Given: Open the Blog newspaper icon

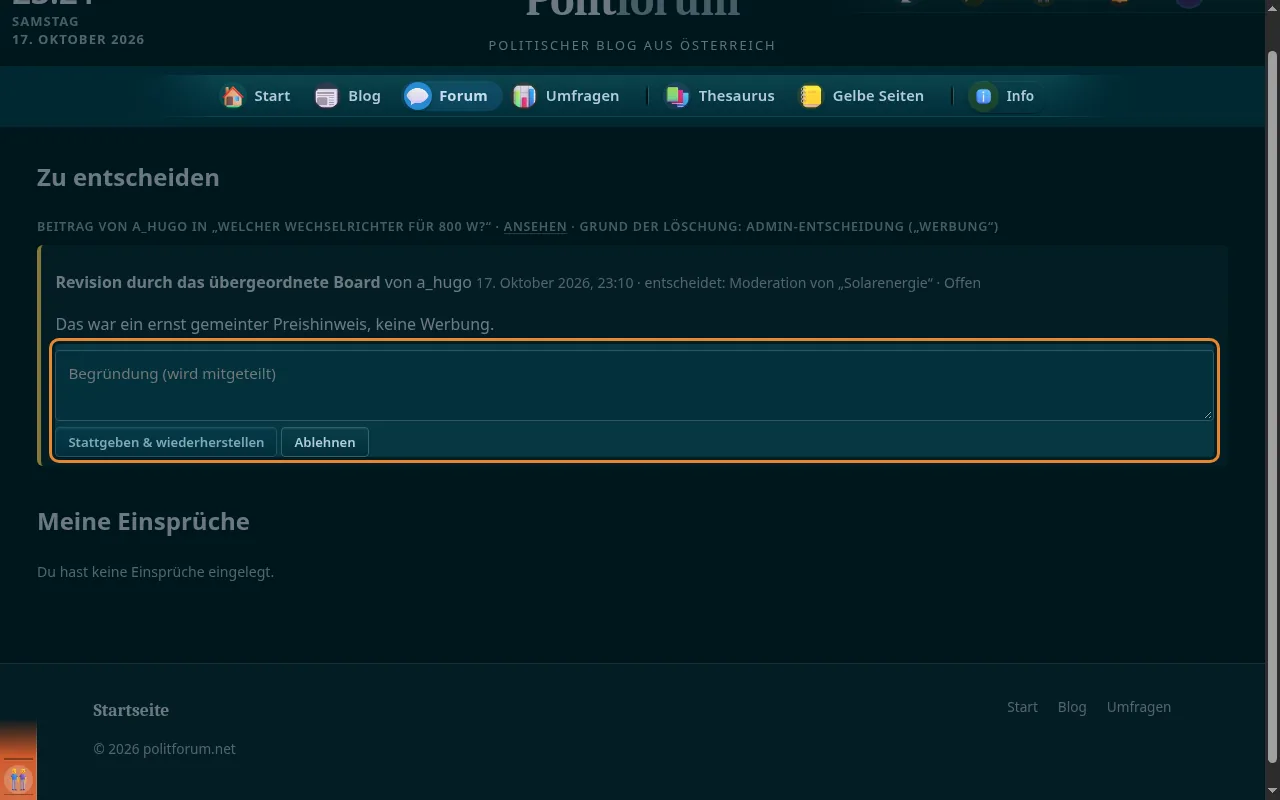Looking at the screenshot, I should [x=327, y=96].
